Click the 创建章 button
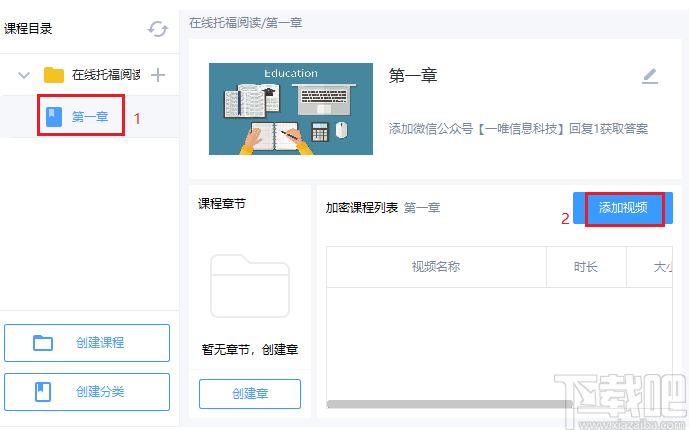689x430 pixels. pyautogui.click(x=250, y=394)
